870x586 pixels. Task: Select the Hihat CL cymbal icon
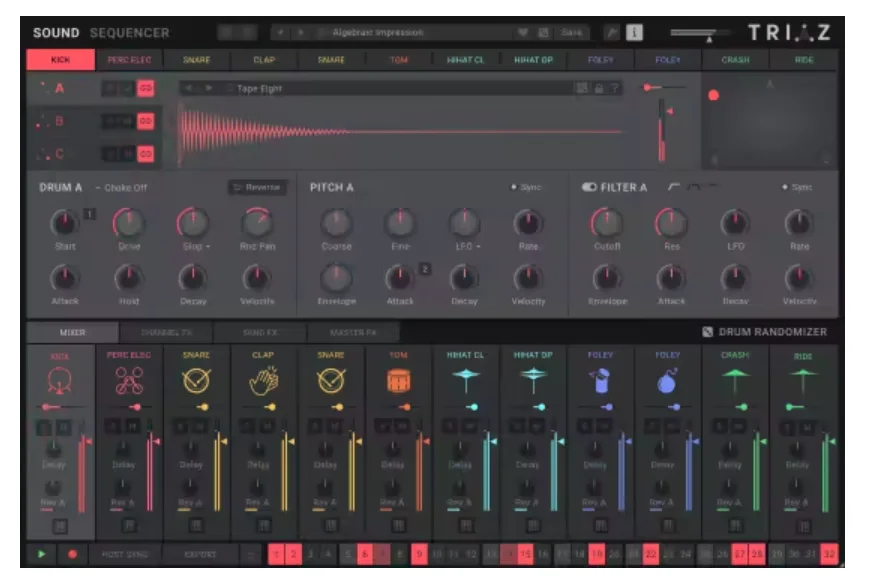(466, 381)
